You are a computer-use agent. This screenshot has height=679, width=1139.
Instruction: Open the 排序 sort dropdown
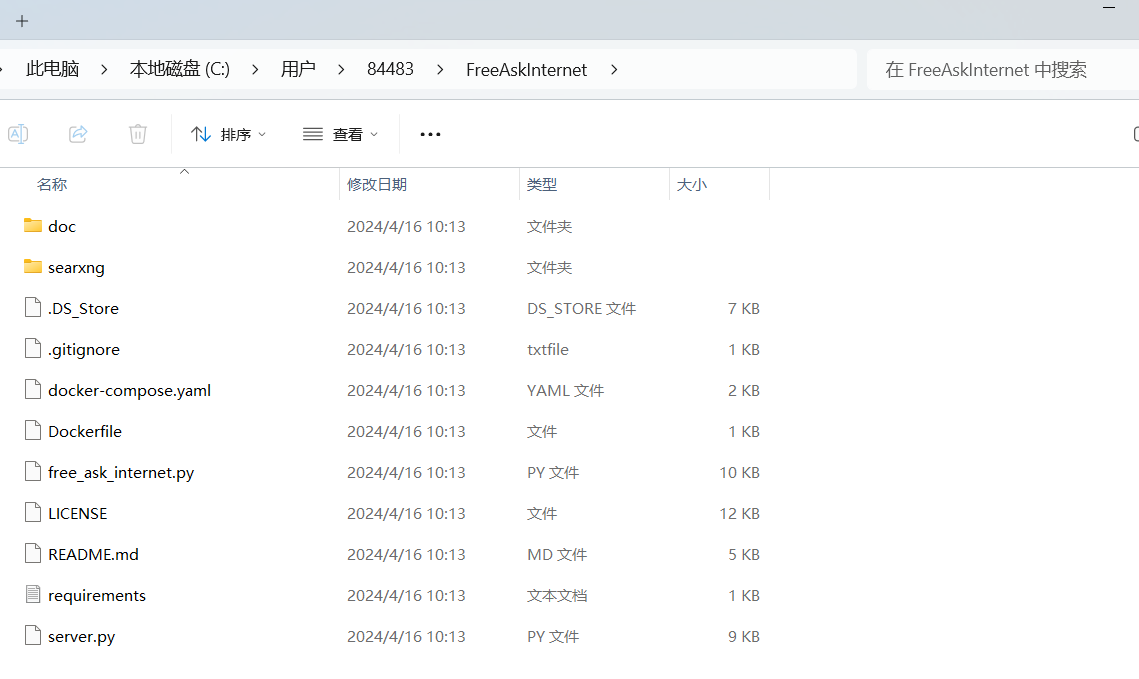click(x=229, y=134)
